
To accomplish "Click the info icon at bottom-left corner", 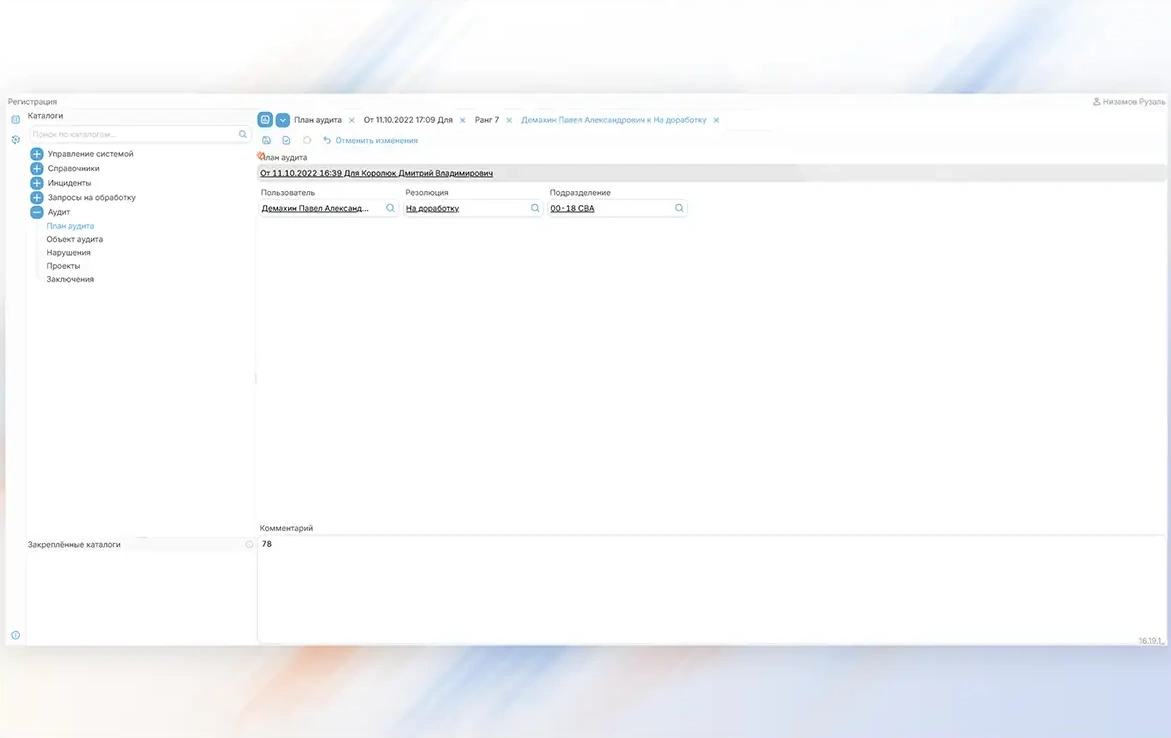I will (x=15, y=635).
